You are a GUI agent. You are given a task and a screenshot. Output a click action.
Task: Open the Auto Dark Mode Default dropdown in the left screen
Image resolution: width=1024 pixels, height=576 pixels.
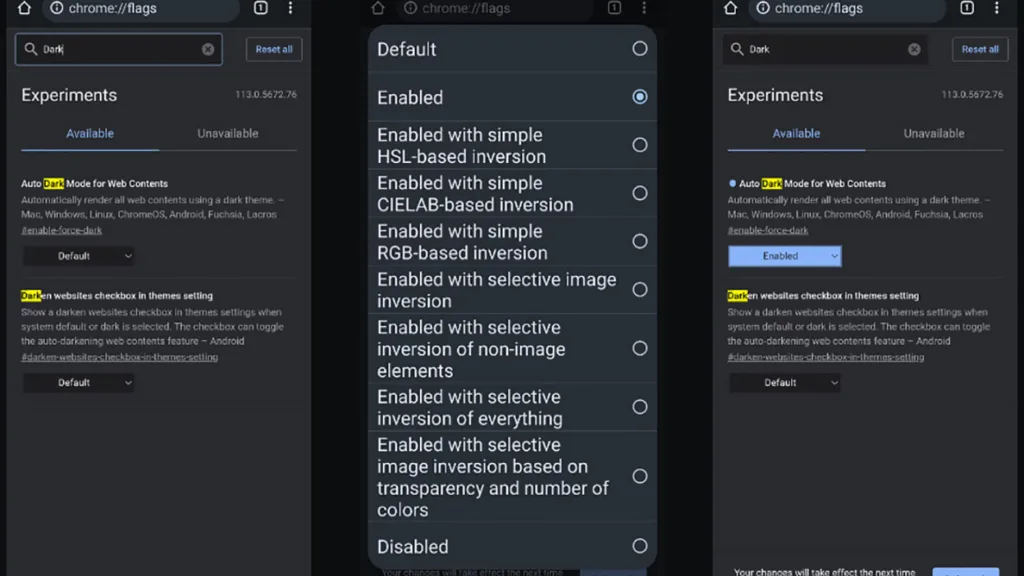[x=78, y=256]
